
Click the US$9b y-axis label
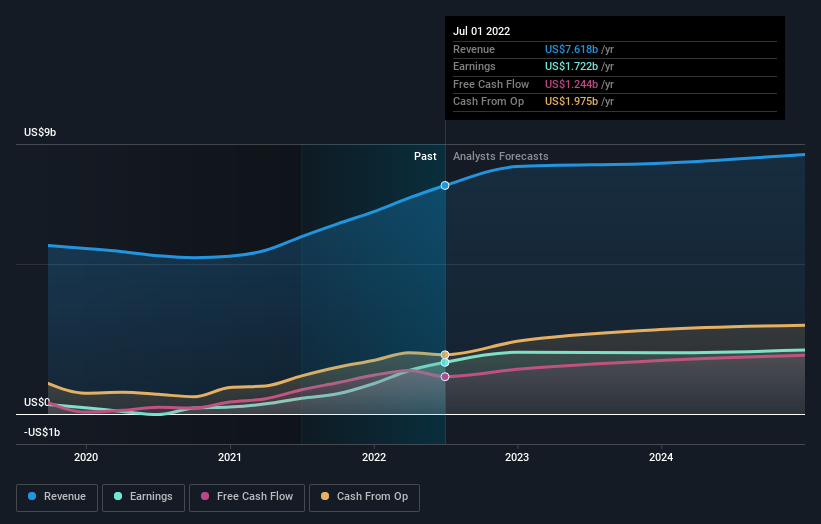pyautogui.click(x=40, y=132)
